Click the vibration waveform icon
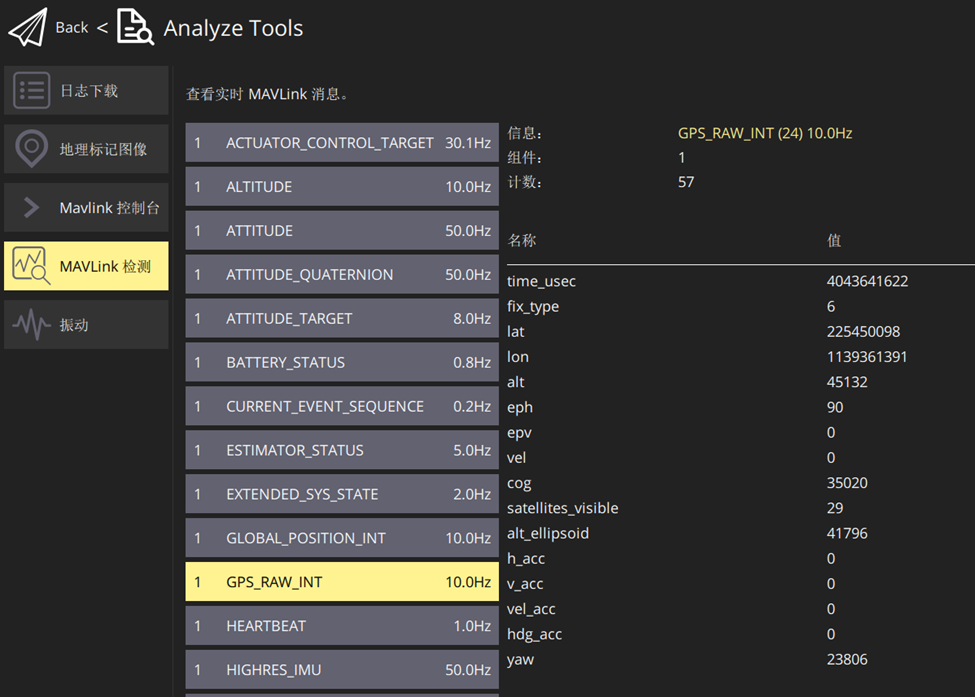The width and height of the screenshot is (975, 697). point(32,325)
